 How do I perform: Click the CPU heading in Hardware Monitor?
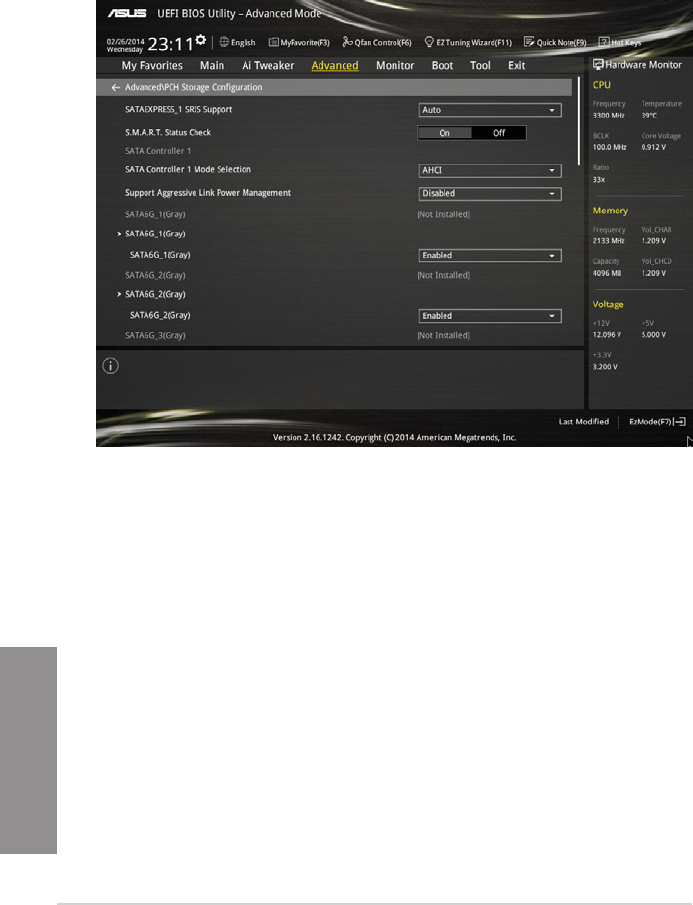(x=601, y=85)
